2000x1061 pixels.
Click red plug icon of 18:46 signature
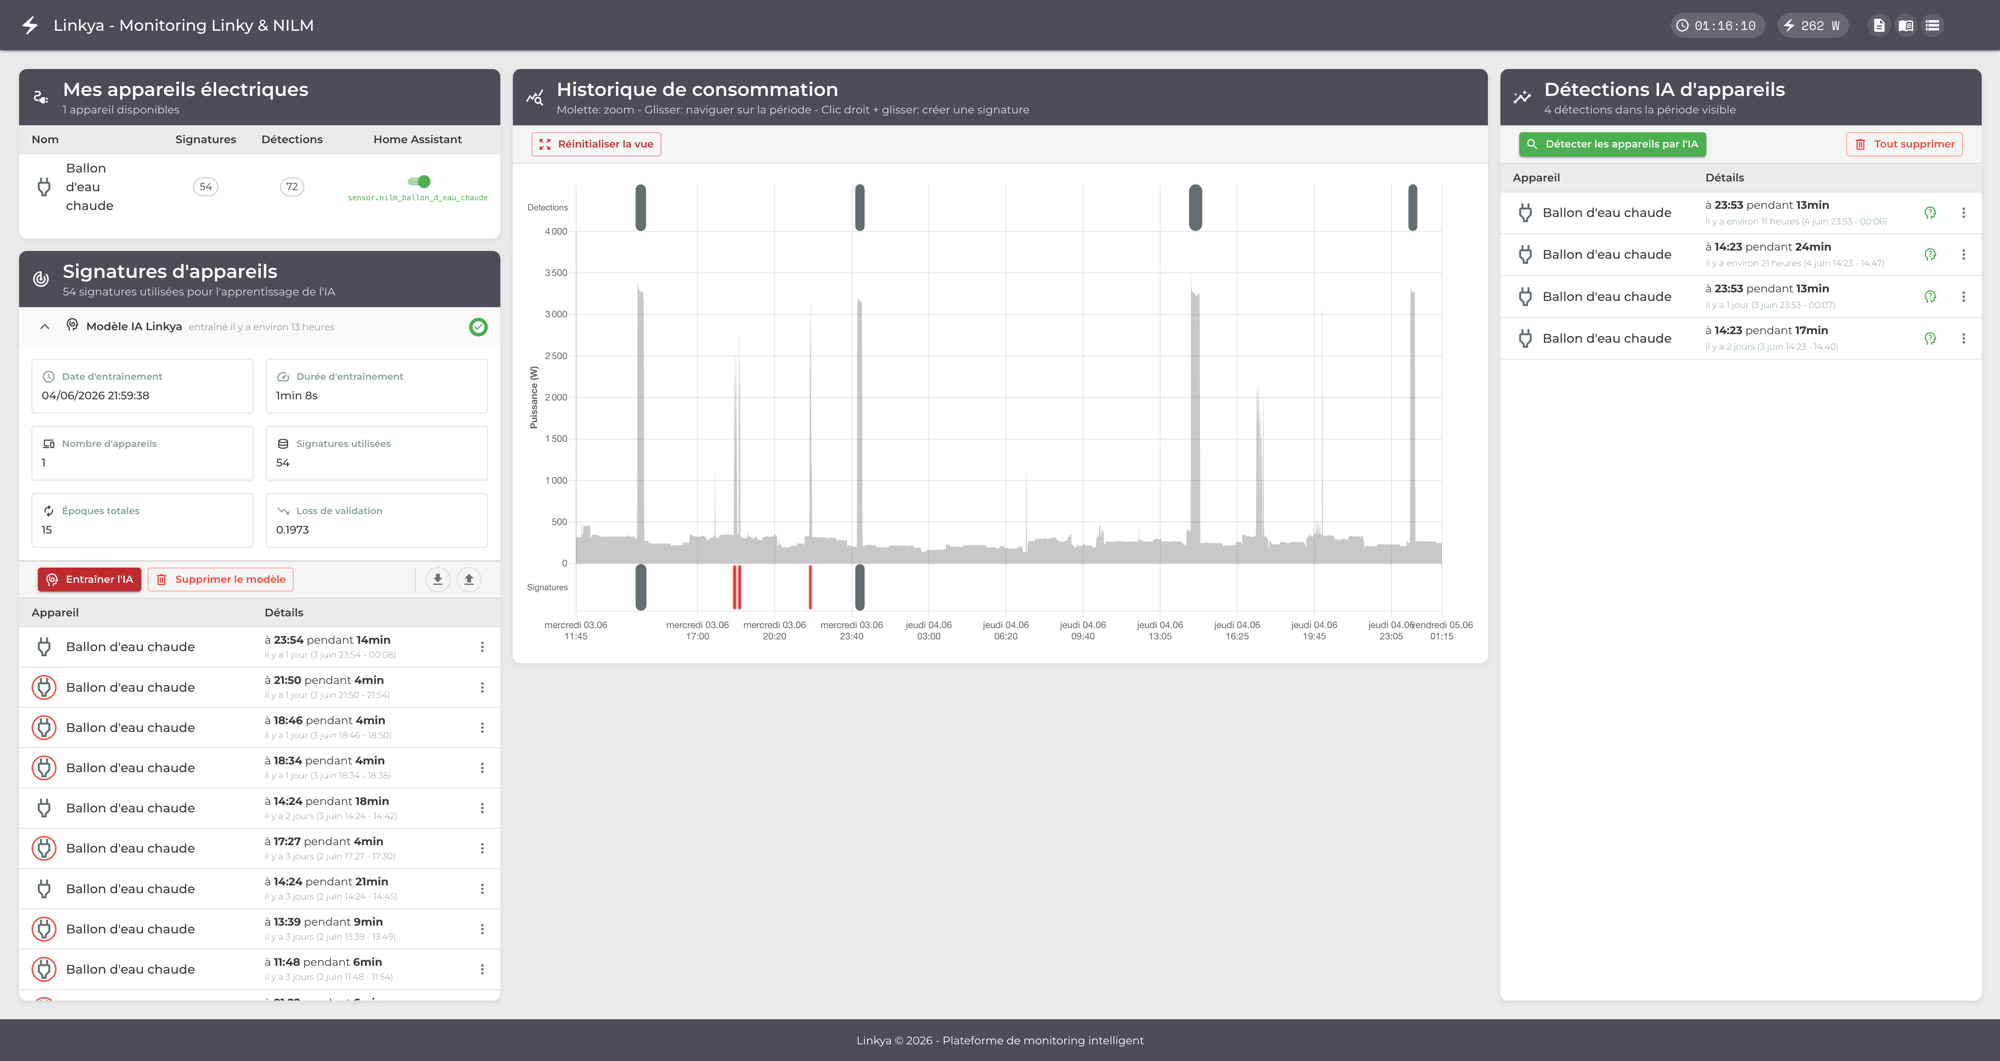[44, 728]
